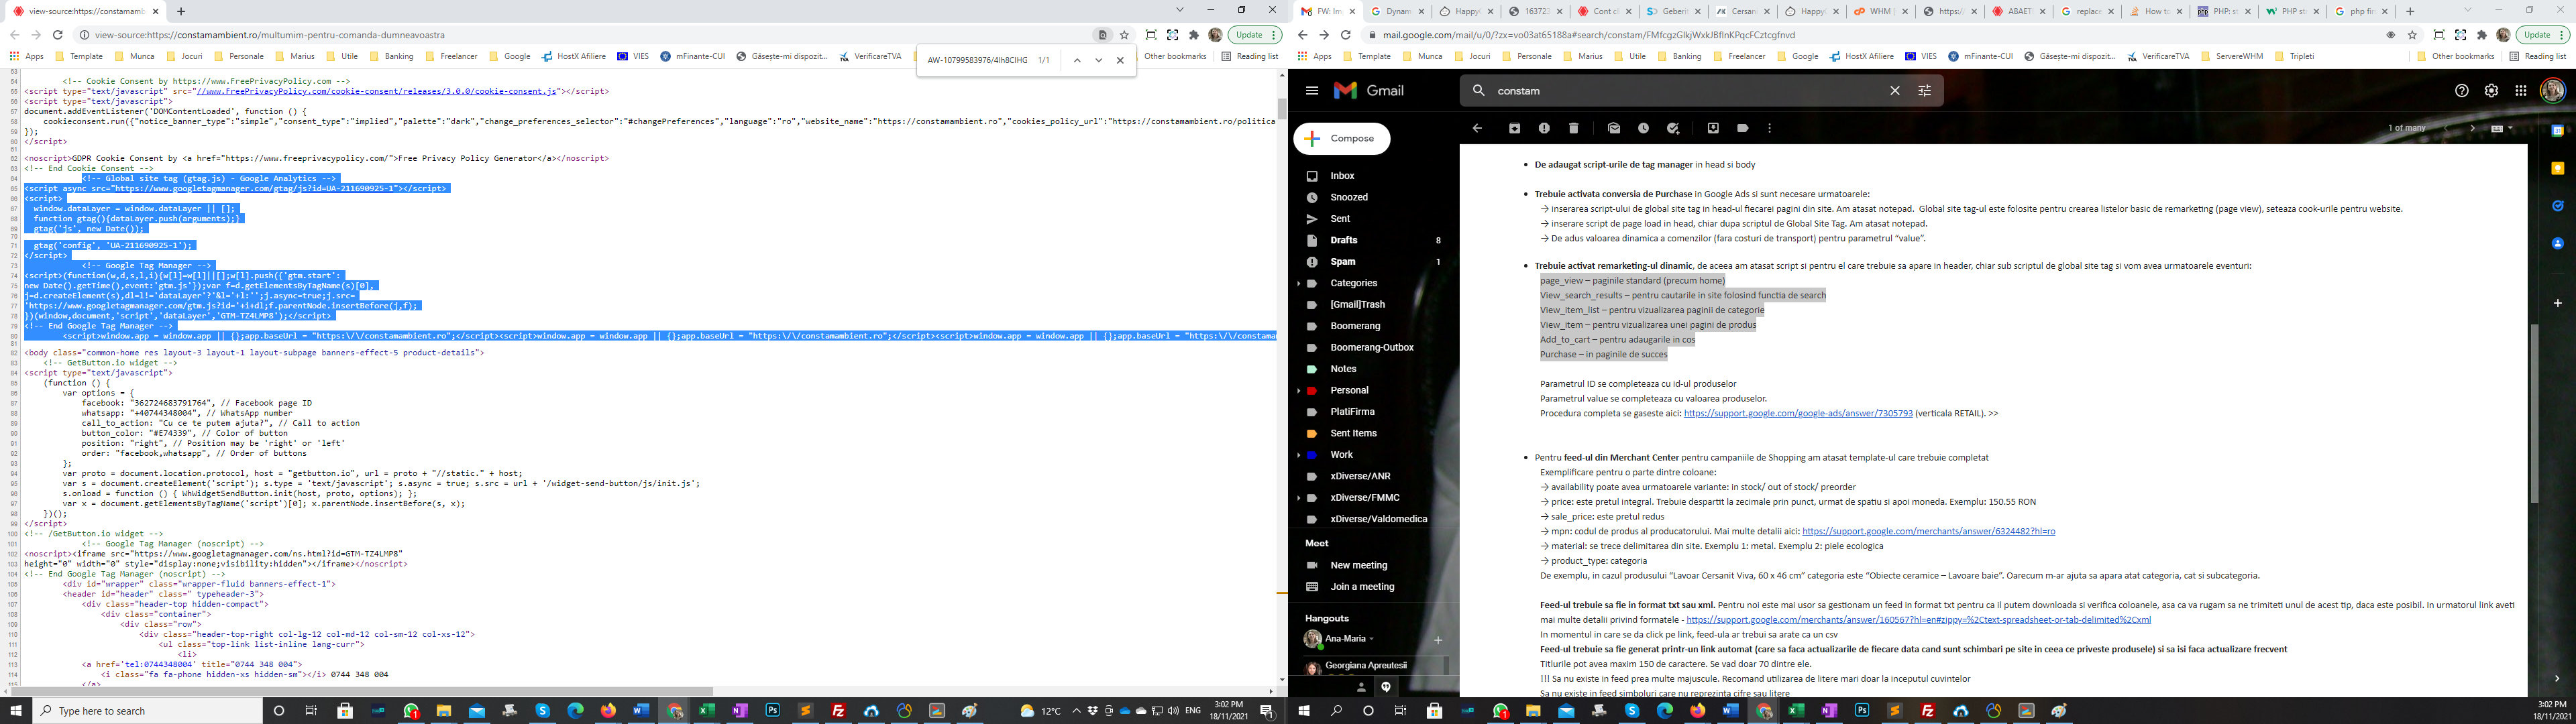Open input tools dropdown arrow in Gmail
The image size is (2576, 724).
click(2510, 128)
